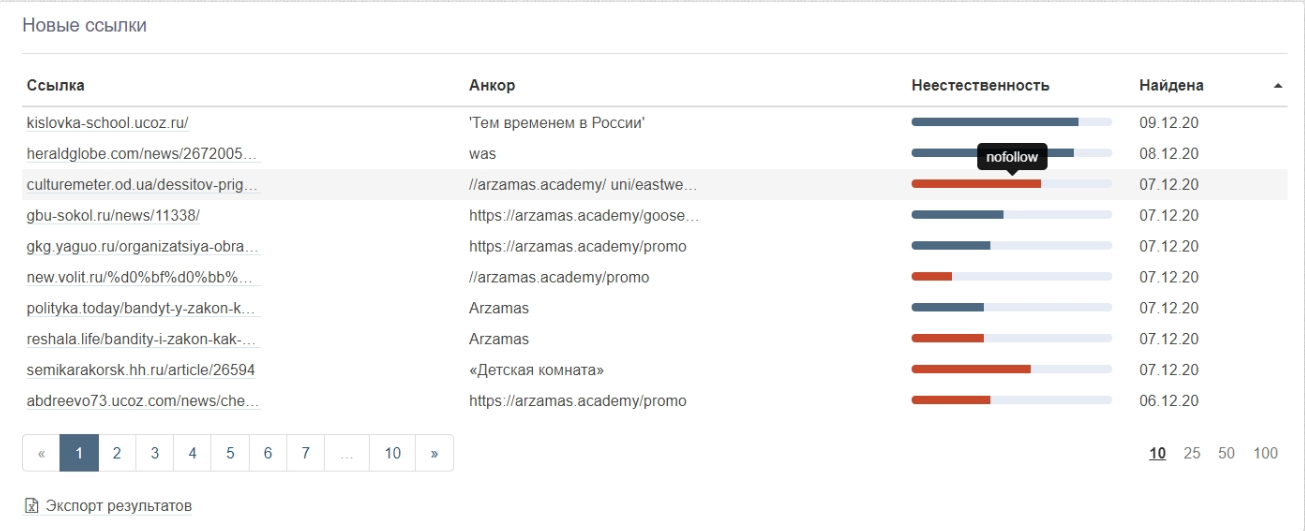Open pagination page 2
Screen dimensions: 1305x531
point(117,453)
